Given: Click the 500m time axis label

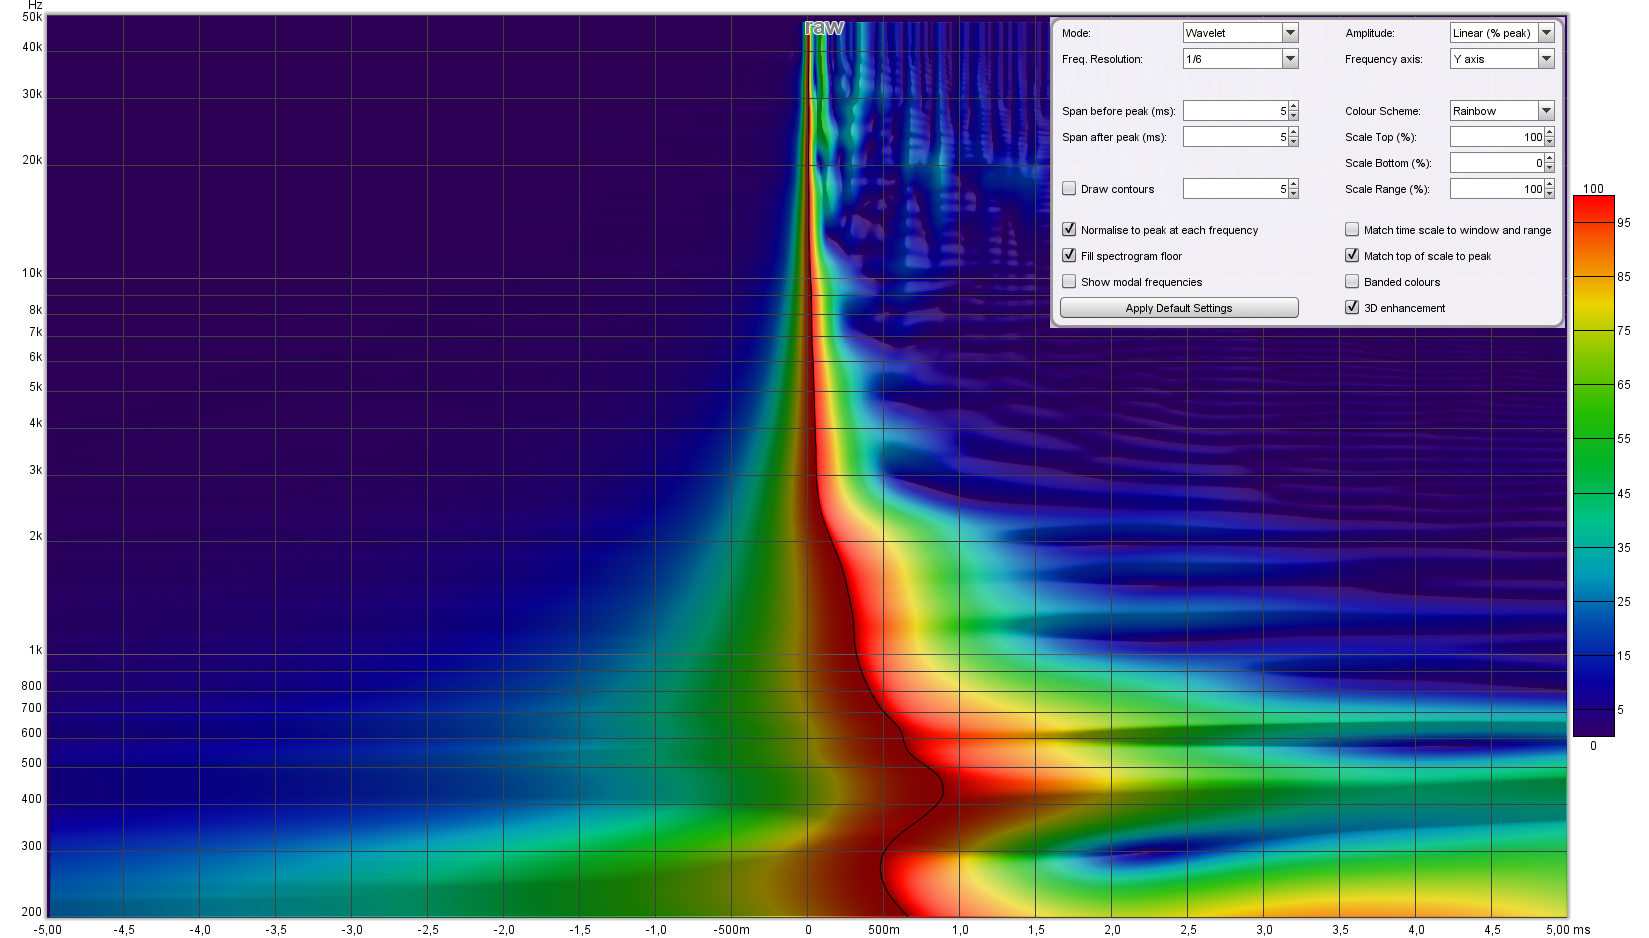Looking at the screenshot, I should pyautogui.click(x=883, y=929).
